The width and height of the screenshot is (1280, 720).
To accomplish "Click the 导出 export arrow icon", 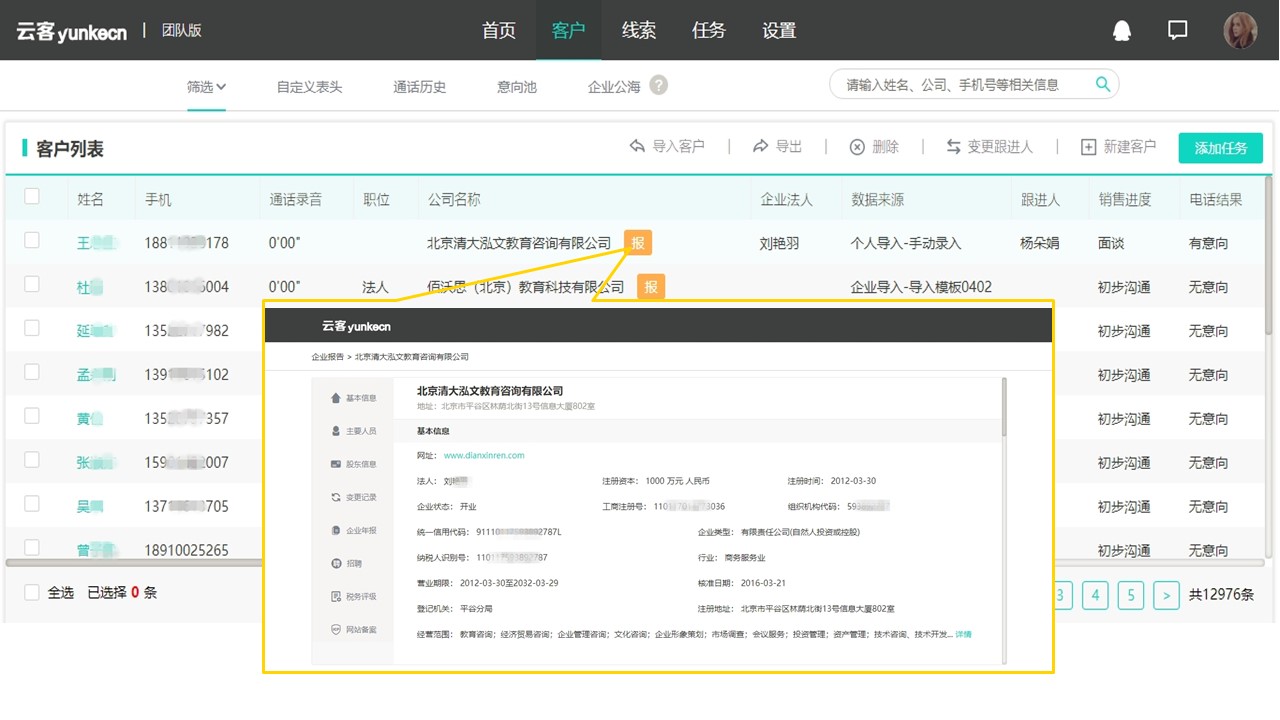I will click(761, 146).
